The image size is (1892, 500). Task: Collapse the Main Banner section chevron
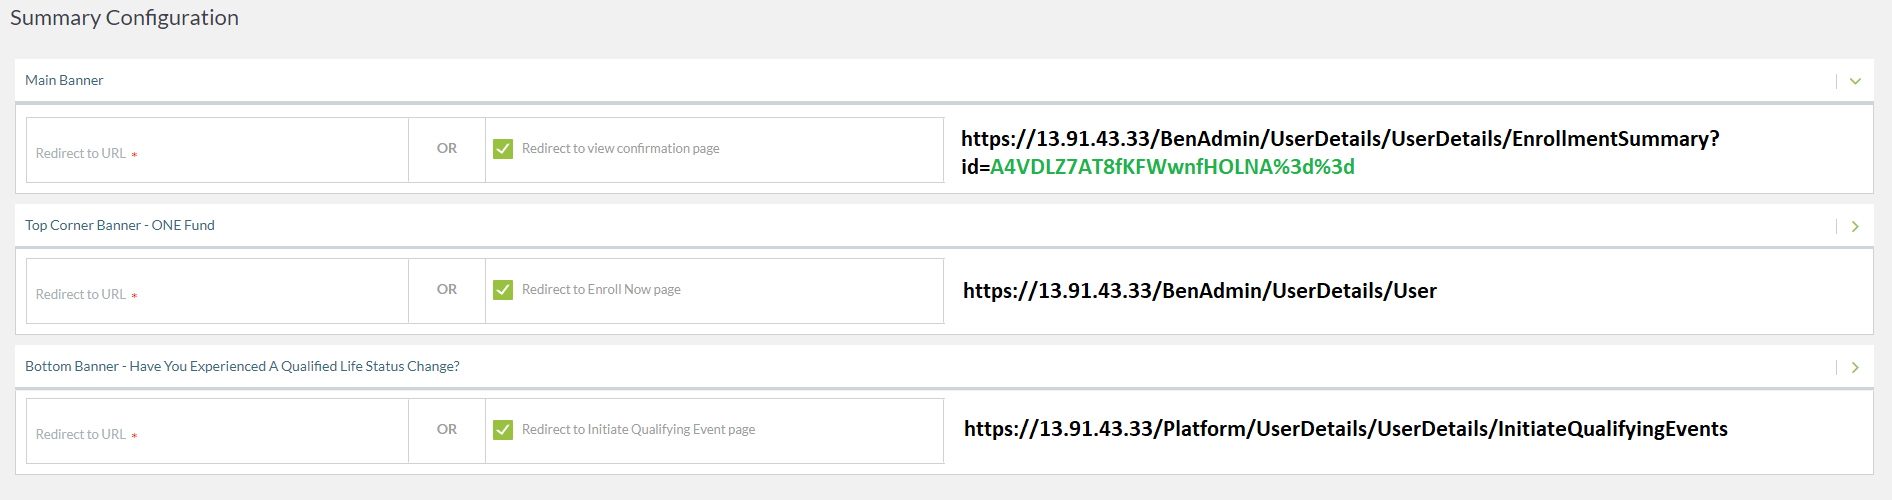pyautogui.click(x=1855, y=81)
